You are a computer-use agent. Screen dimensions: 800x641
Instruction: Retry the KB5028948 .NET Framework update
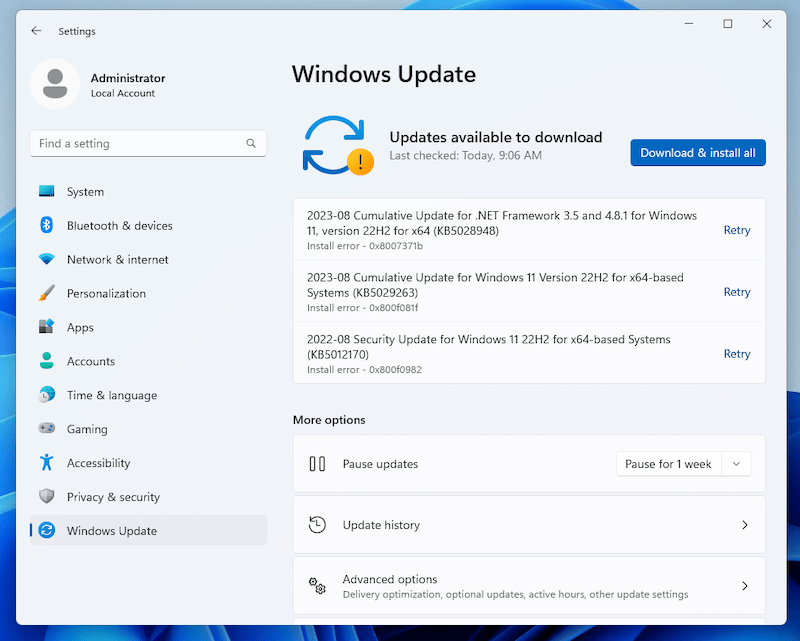(737, 230)
